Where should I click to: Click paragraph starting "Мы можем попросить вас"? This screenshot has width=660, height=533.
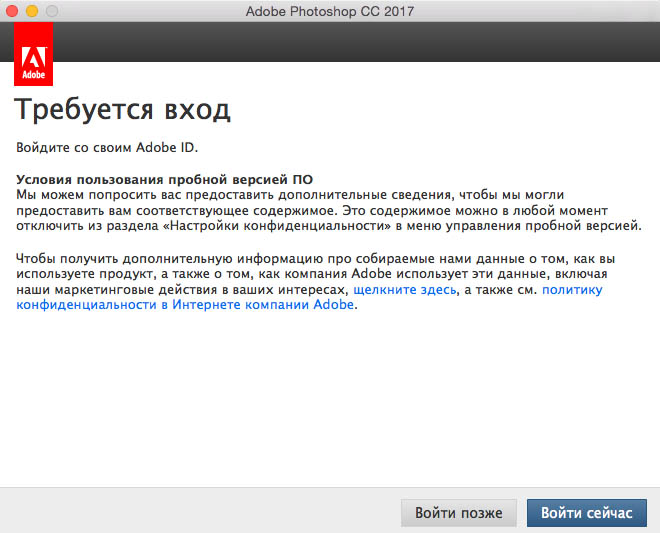[x=329, y=210]
